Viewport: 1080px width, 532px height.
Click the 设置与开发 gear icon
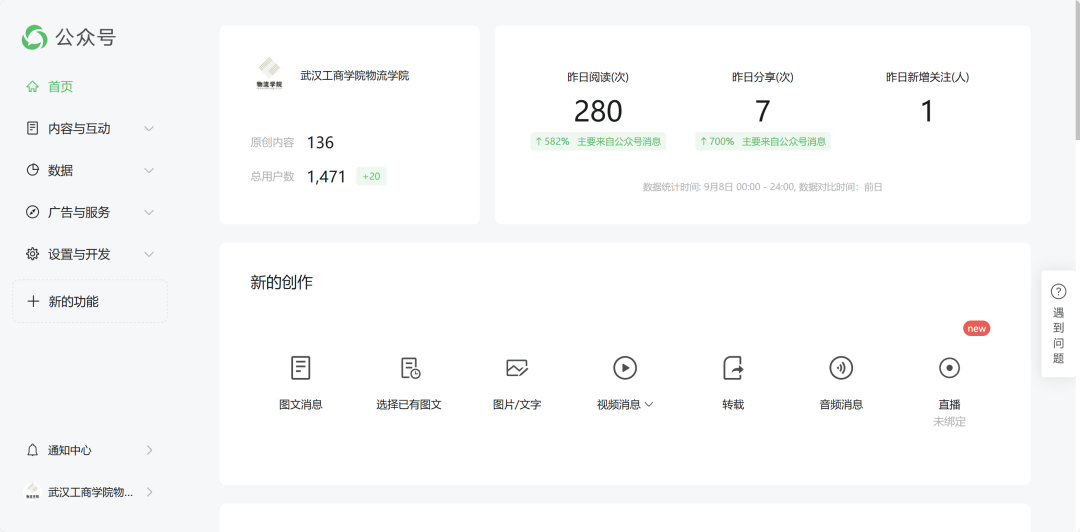click(32, 254)
